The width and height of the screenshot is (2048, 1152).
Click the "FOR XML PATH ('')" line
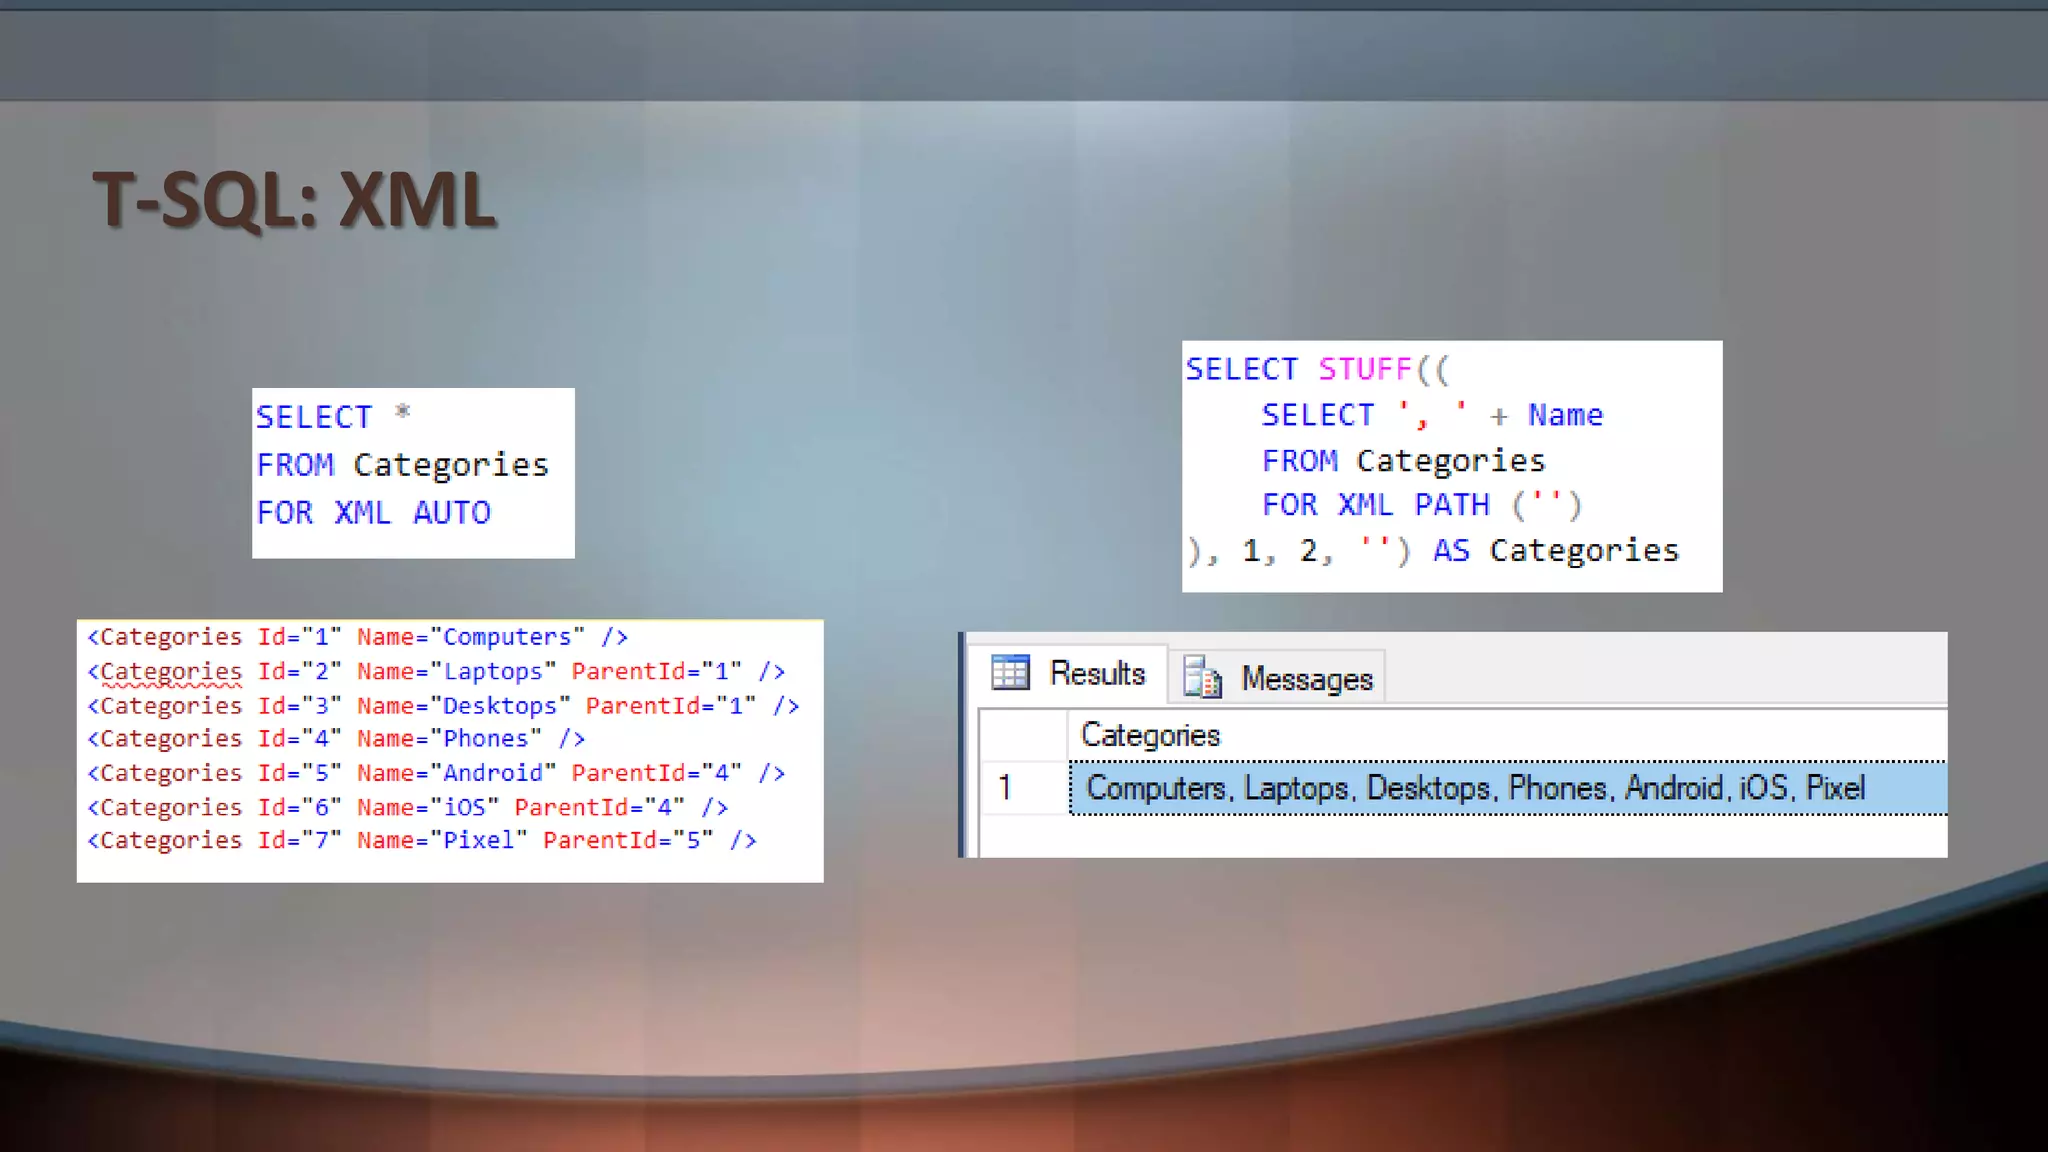[x=1421, y=505]
